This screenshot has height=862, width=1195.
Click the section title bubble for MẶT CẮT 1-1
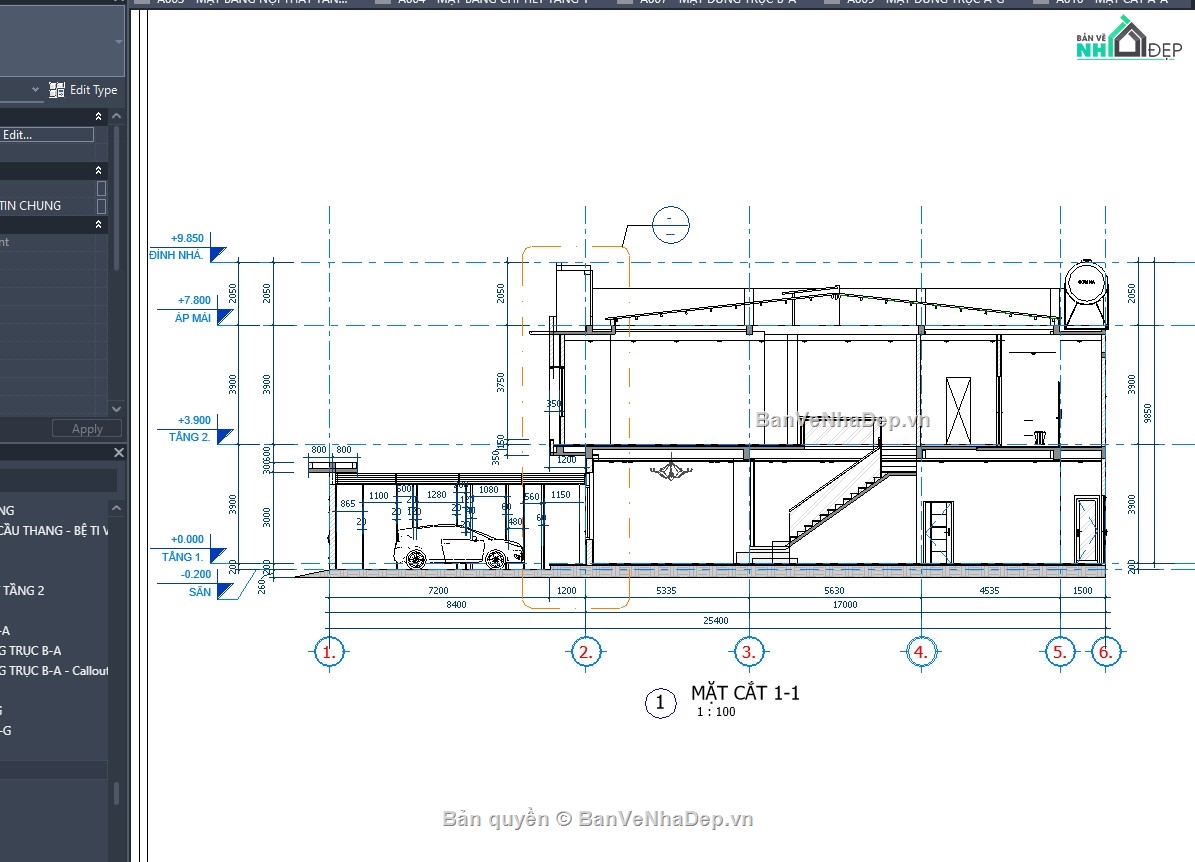click(660, 703)
